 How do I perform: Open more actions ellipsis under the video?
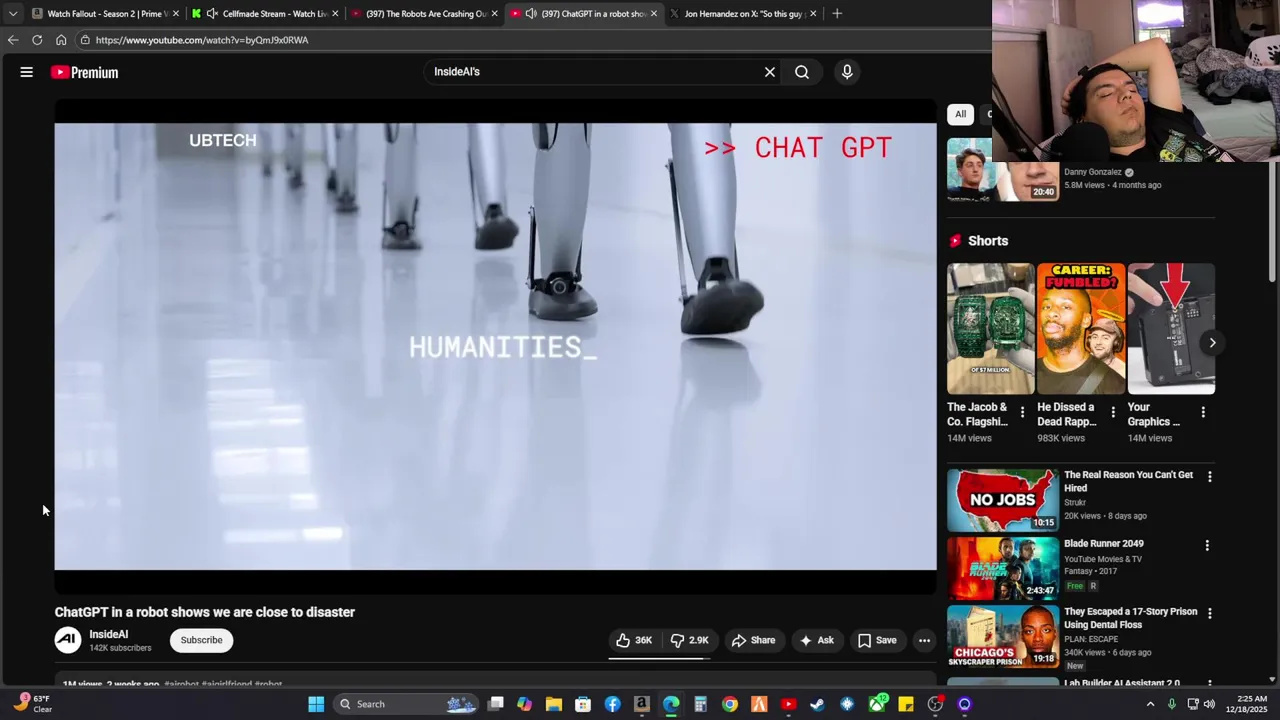point(924,640)
